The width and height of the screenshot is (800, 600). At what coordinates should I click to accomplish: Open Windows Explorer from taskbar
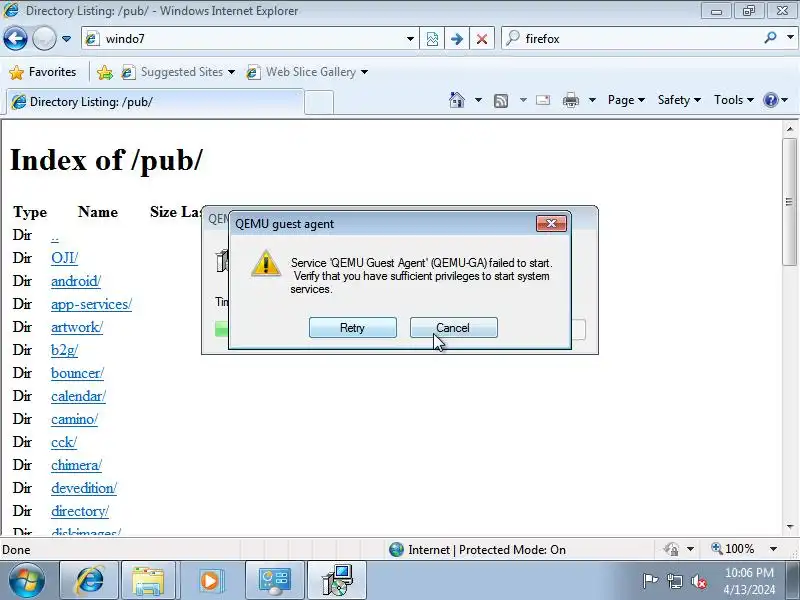coord(148,581)
